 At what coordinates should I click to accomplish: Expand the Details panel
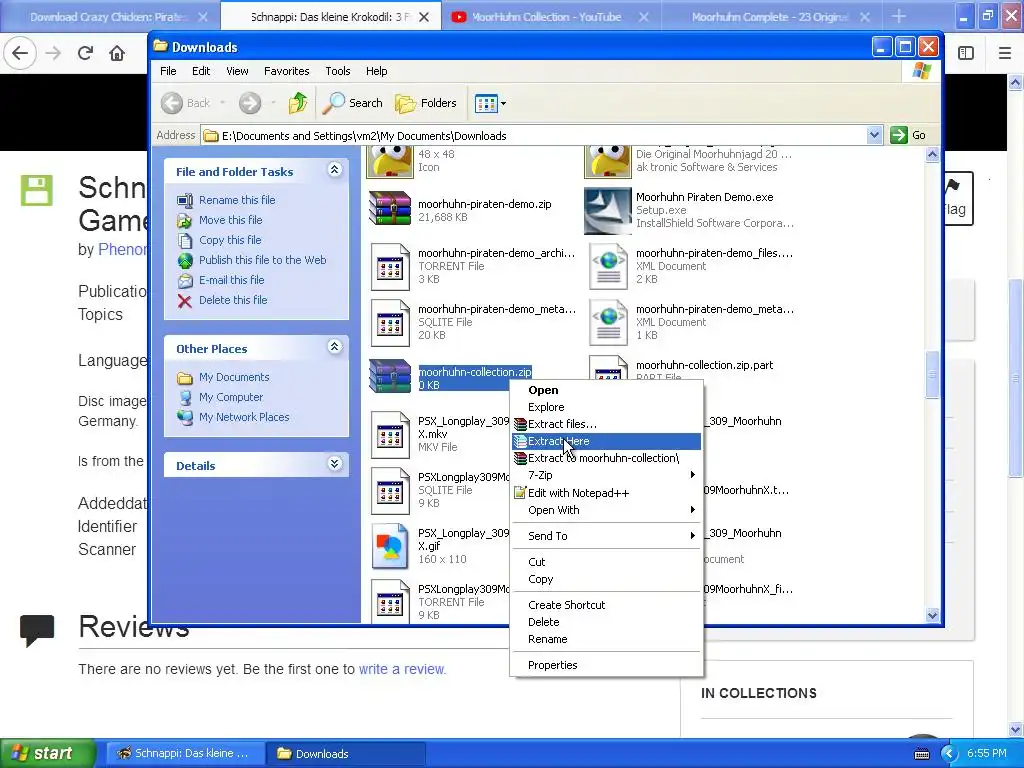click(x=334, y=464)
